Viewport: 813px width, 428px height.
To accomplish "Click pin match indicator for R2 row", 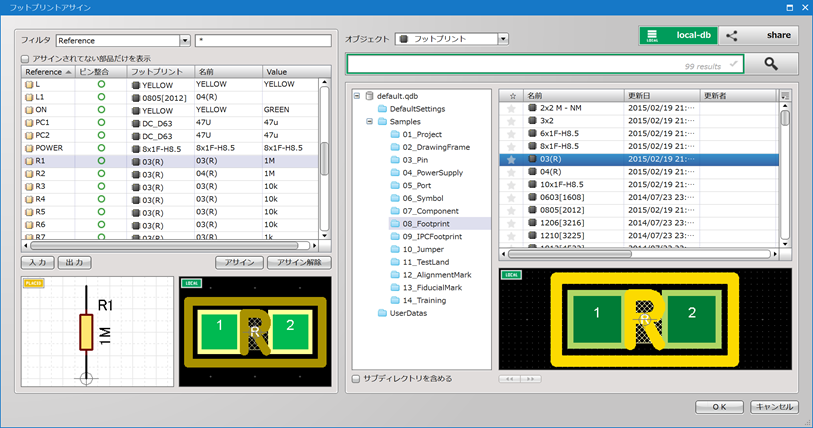I will click(x=101, y=173).
